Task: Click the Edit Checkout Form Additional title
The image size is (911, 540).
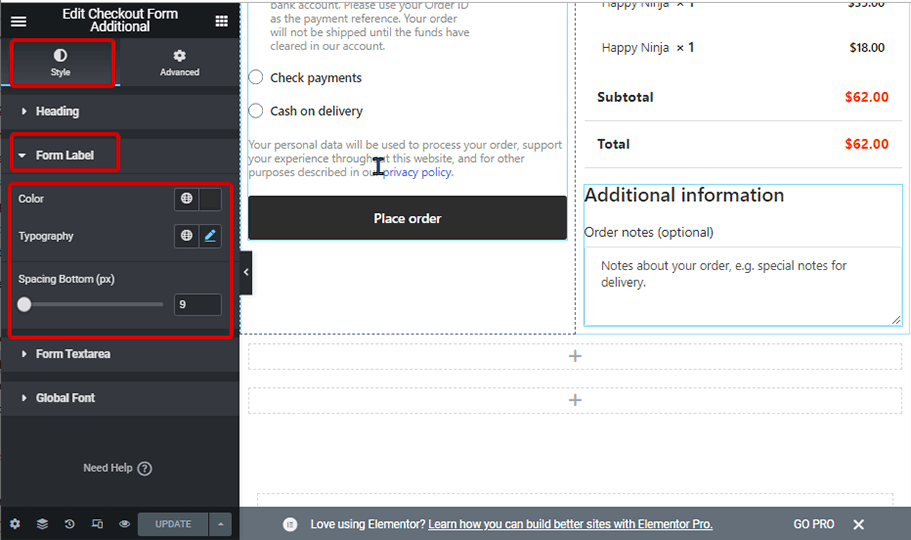Action: pyautogui.click(x=120, y=20)
